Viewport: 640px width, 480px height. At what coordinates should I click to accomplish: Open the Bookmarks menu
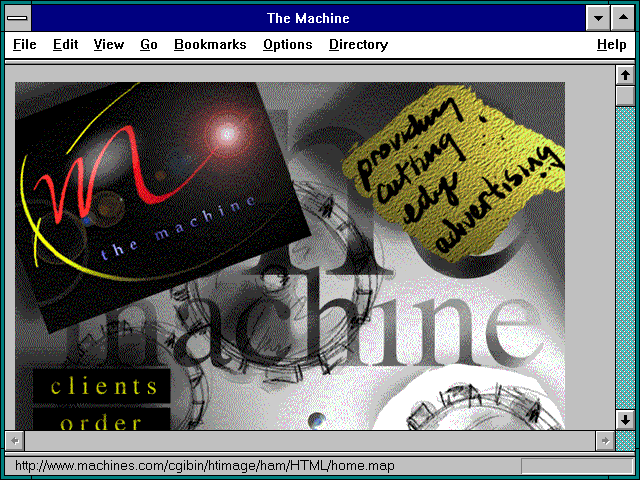click(210, 44)
